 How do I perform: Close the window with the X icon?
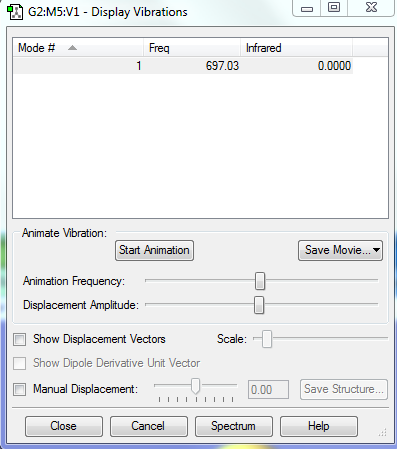click(371, 8)
